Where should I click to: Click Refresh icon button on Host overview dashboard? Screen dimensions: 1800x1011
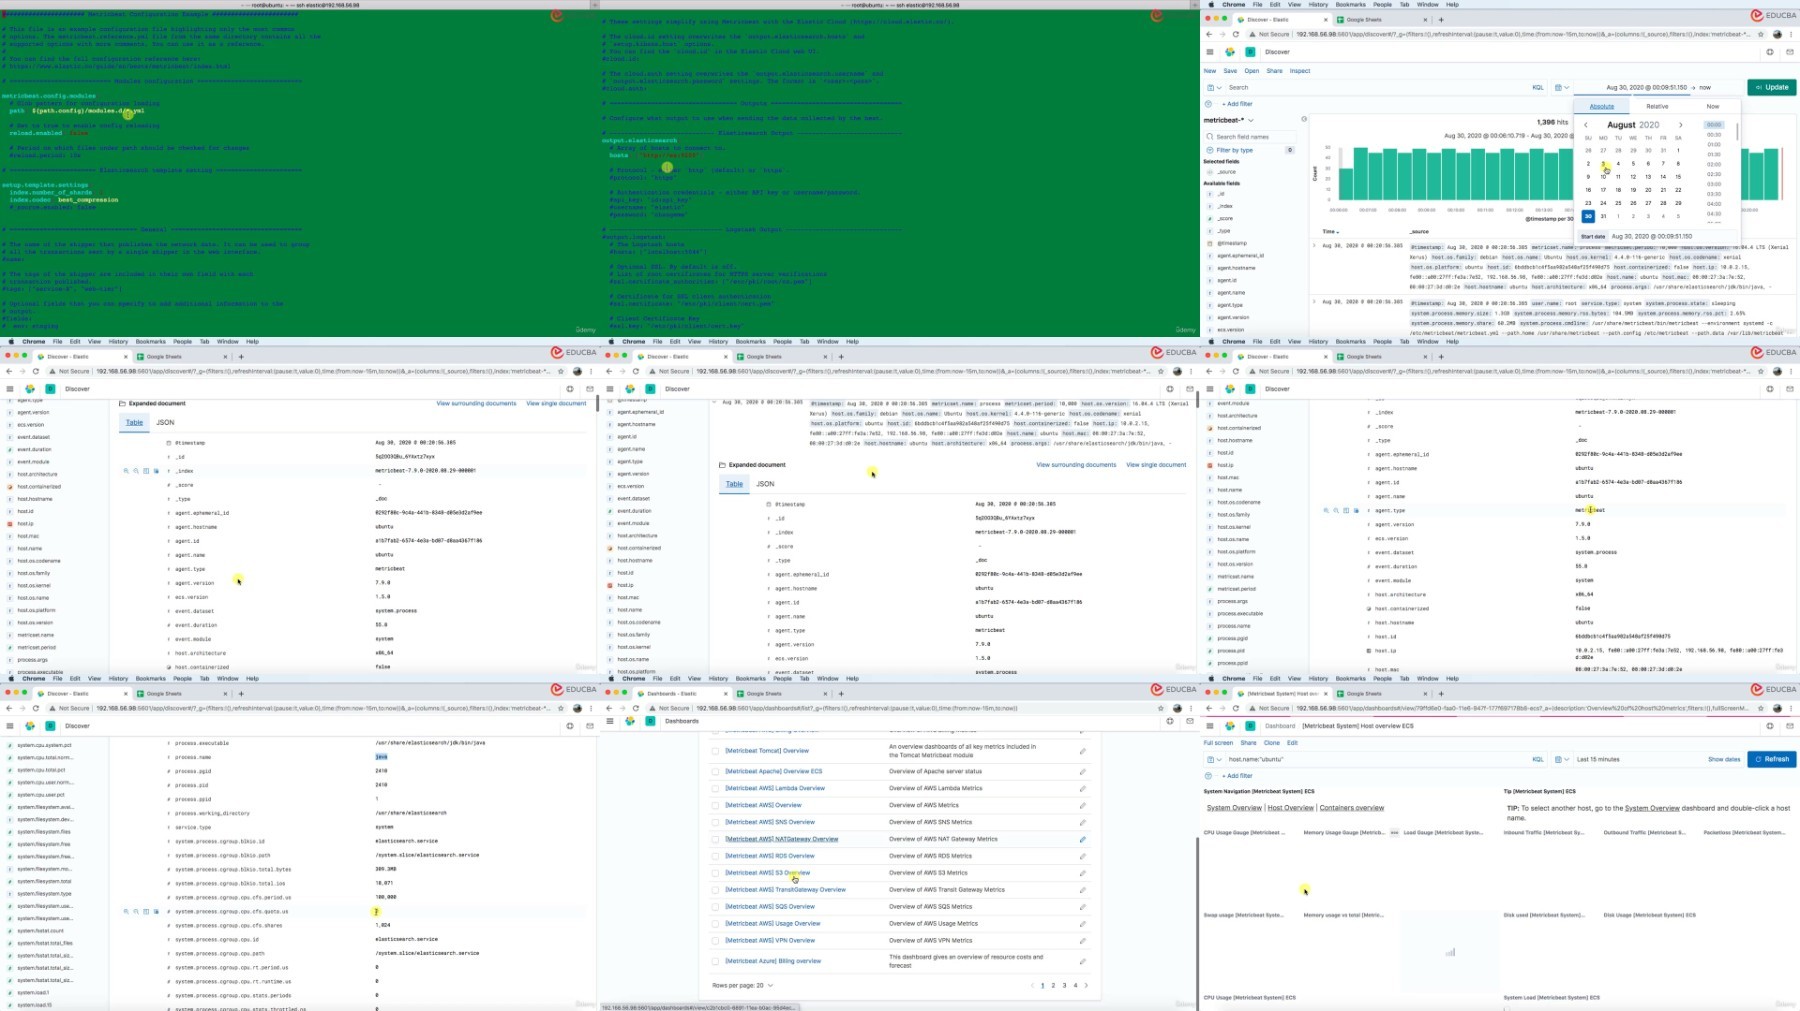(1772, 759)
